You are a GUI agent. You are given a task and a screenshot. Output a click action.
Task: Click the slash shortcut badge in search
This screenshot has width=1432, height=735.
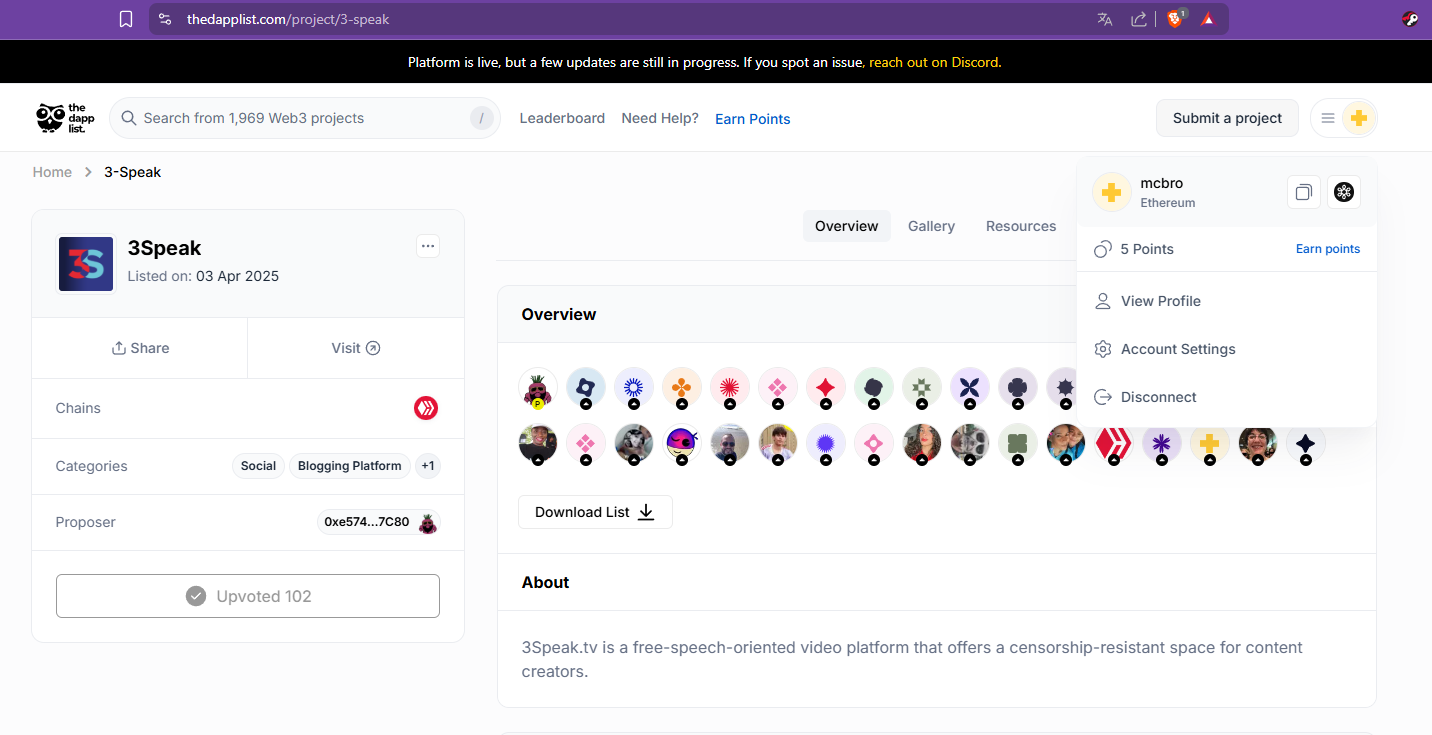click(482, 118)
